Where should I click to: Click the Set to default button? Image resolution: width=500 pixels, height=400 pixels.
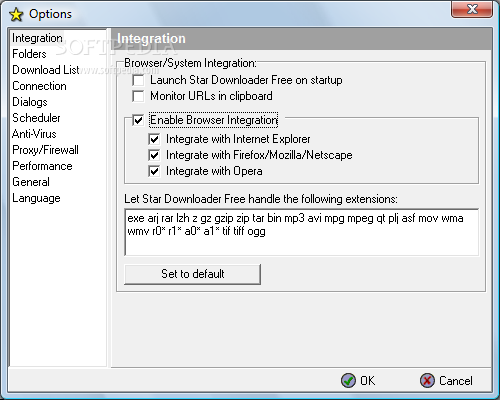pyautogui.click(x=192, y=274)
